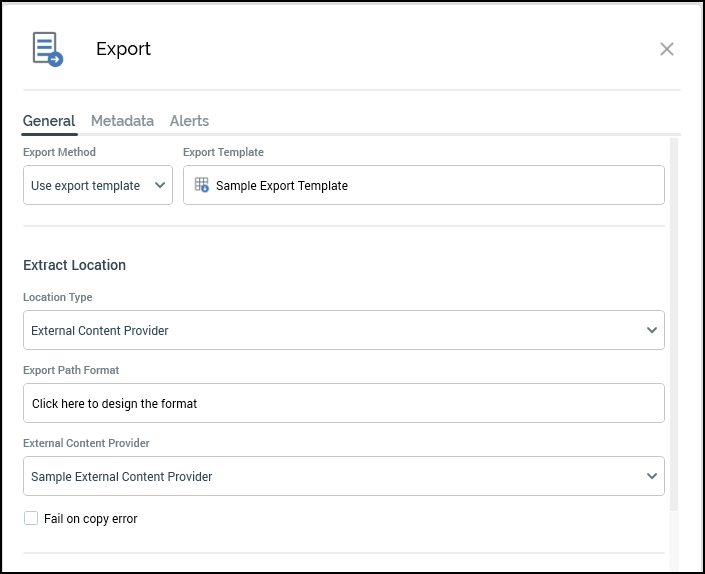The height and width of the screenshot is (574, 705).
Task: Open the Metadata tab
Action: point(122,121)
